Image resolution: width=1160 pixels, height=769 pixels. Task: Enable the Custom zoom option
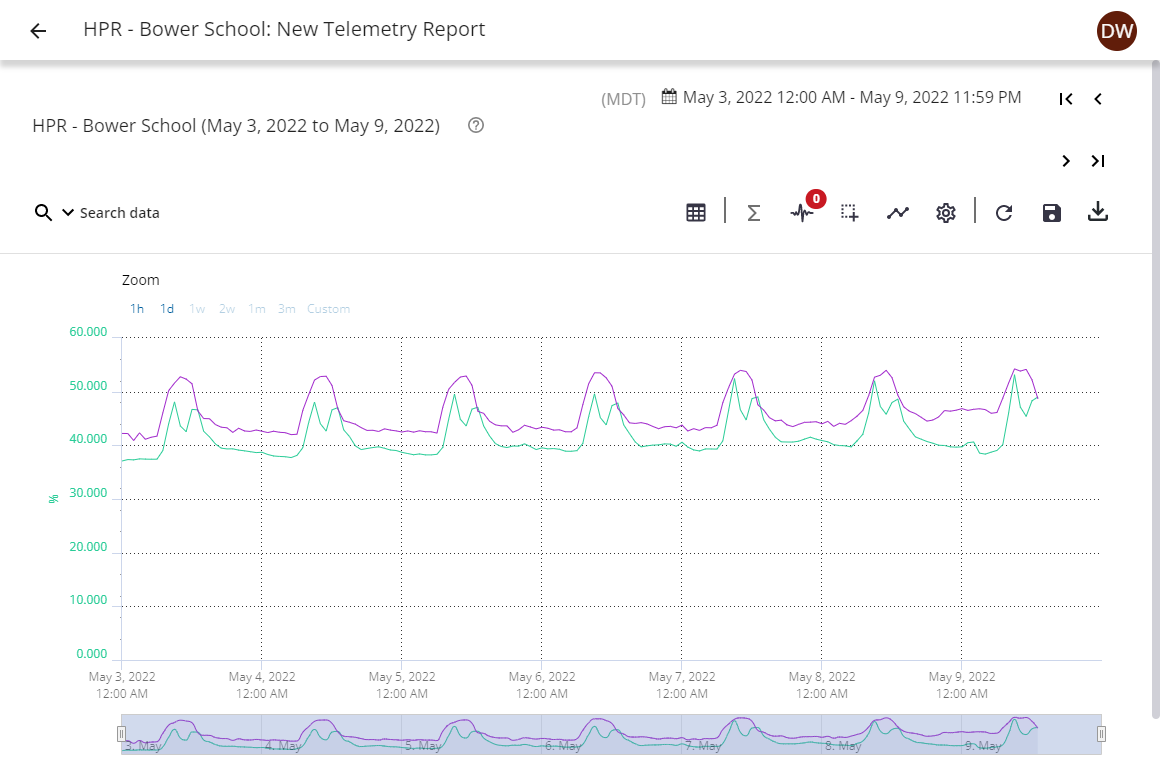pos(329,308)
